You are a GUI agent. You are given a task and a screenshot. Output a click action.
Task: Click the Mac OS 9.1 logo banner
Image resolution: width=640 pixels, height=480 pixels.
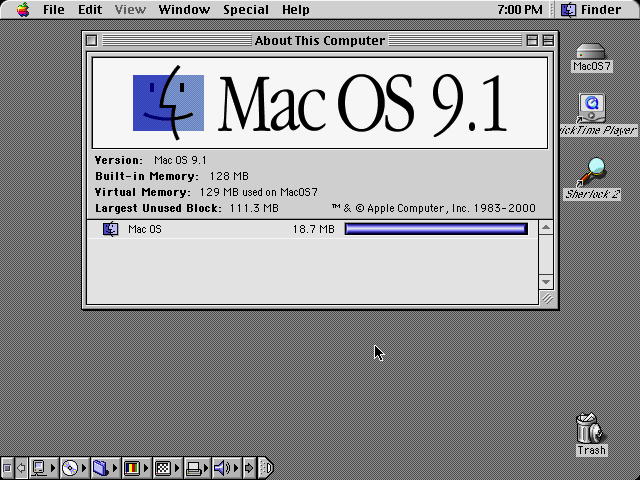(320, 103)
